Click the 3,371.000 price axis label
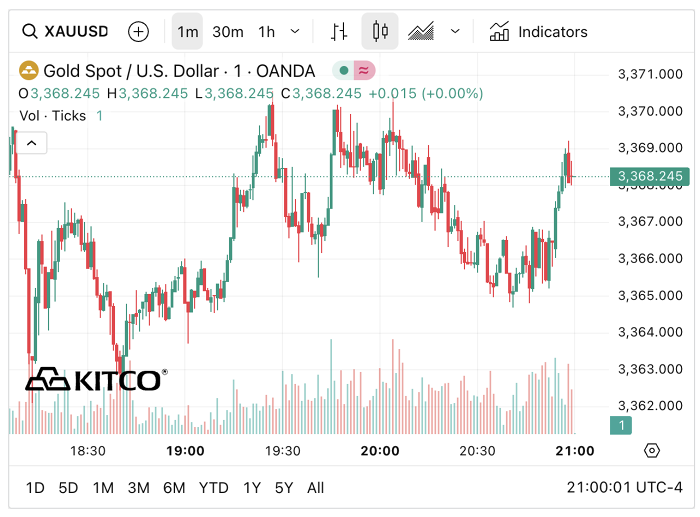Viewport: 700px width, 517px height. (650, 74)
